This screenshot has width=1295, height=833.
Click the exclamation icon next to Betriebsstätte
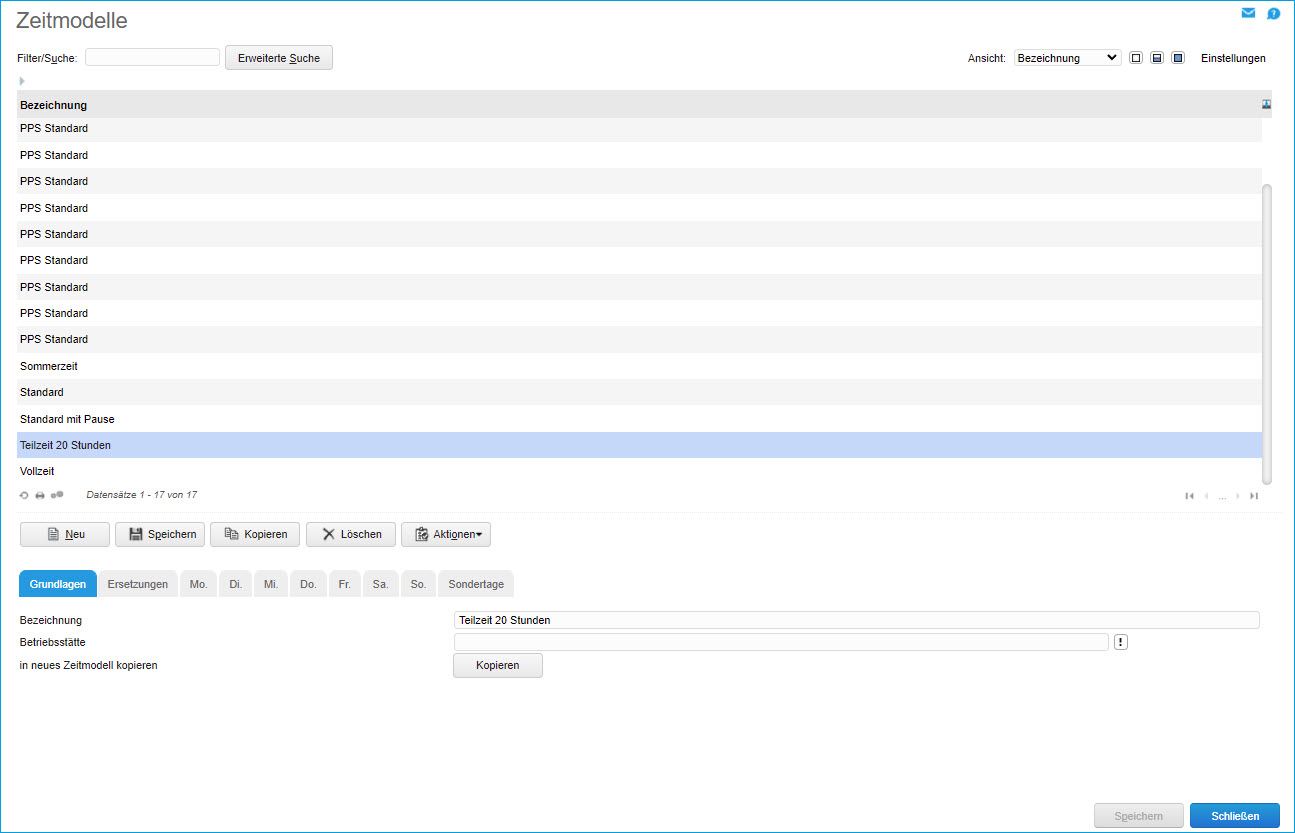[1121, 642]
